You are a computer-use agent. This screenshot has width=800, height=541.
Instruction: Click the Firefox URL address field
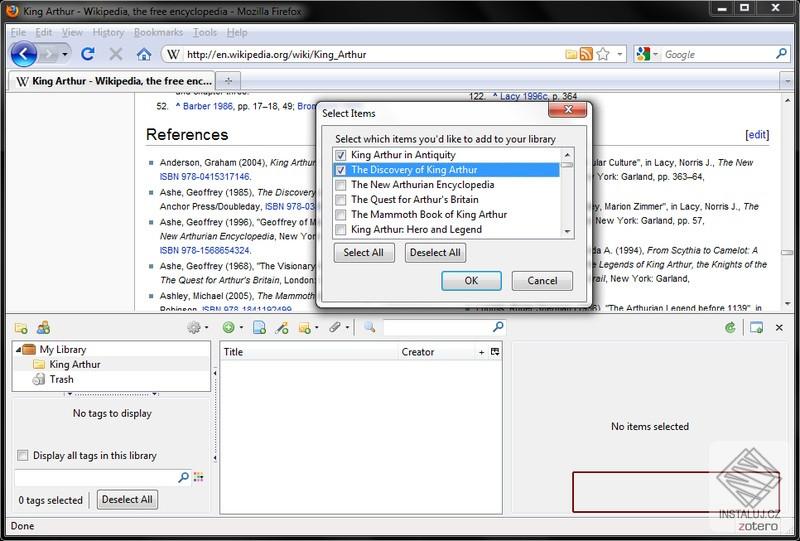[372, 54]
